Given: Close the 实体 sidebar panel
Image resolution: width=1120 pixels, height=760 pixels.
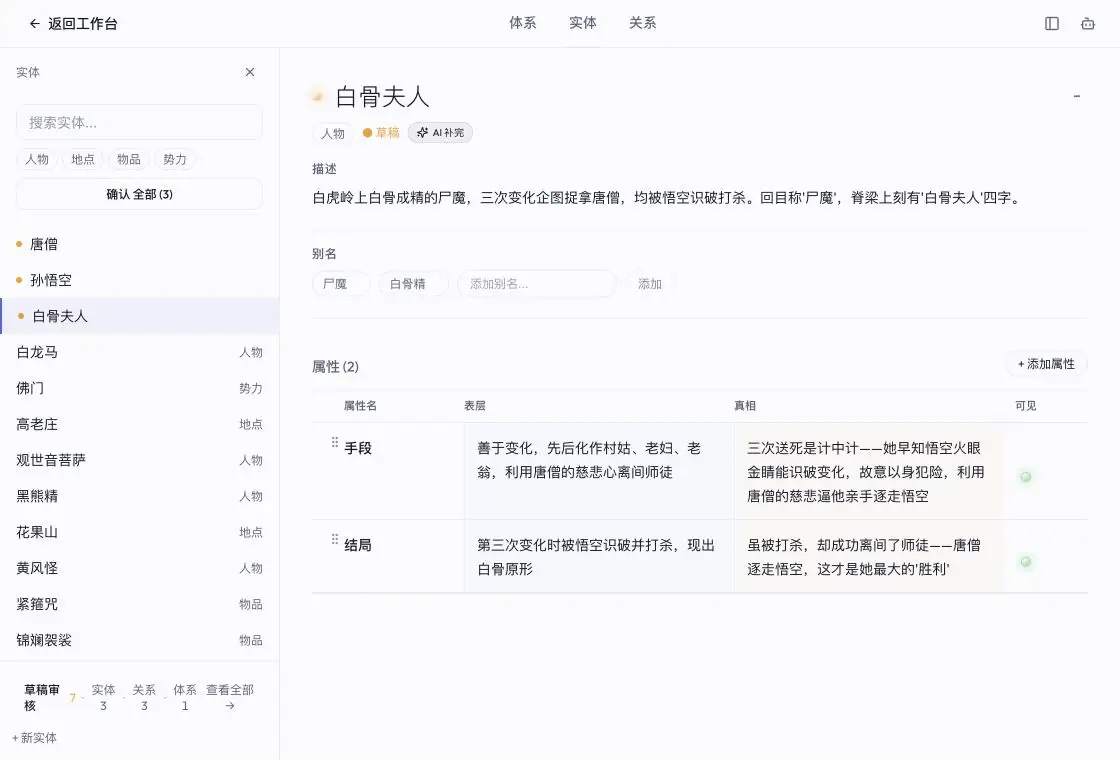Looking at the screenshot, I should tap(249, 72).
